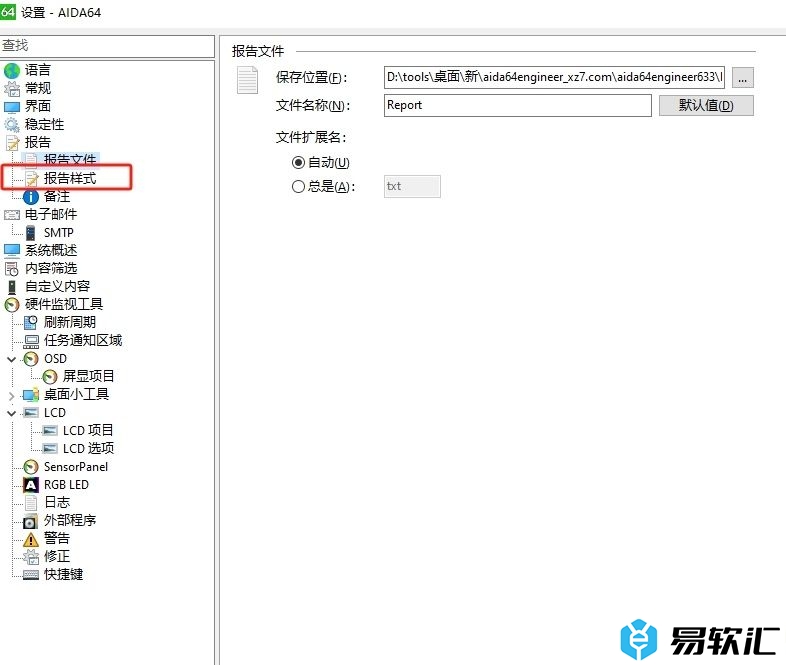786x665 pixels.
Task: Click the envelope icon beside 电子邮件
Action: click(x=12, y=215)
